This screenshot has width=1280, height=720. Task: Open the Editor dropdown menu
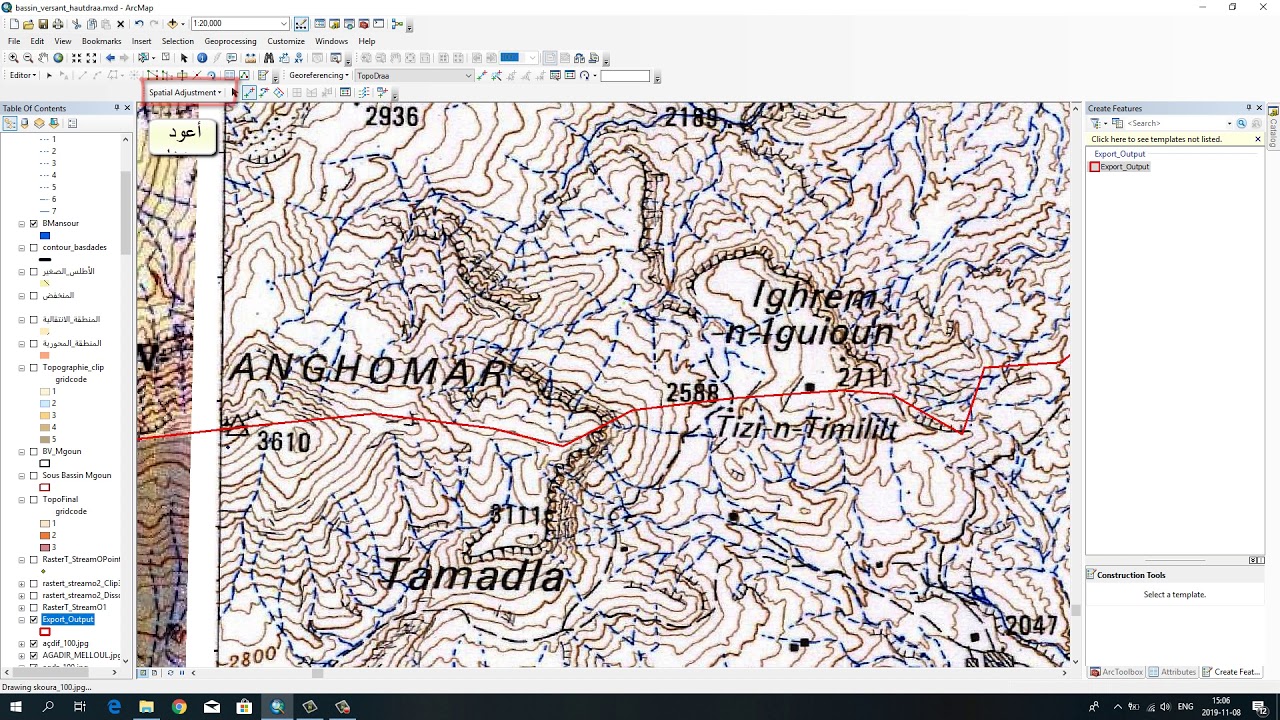coord(23,76)
